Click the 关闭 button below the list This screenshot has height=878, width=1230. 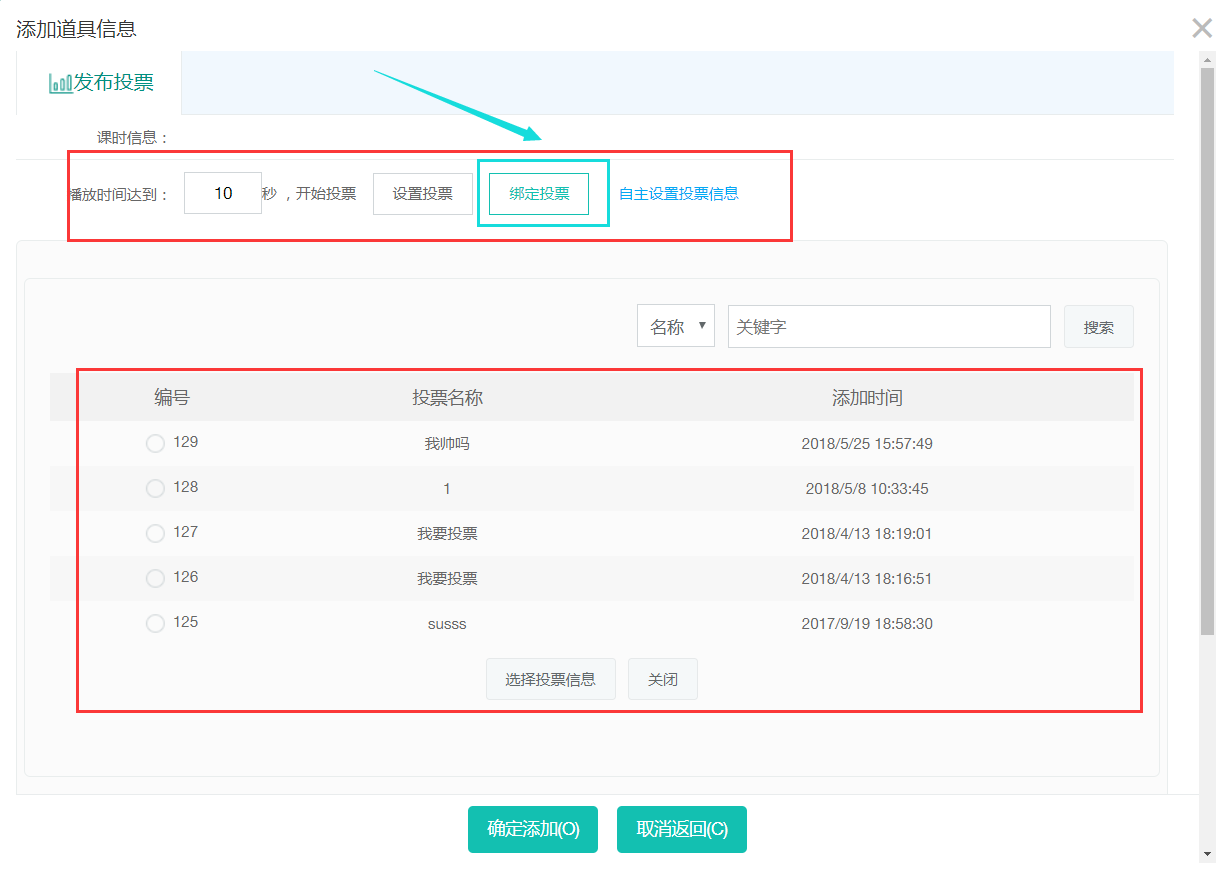(662, 679)
